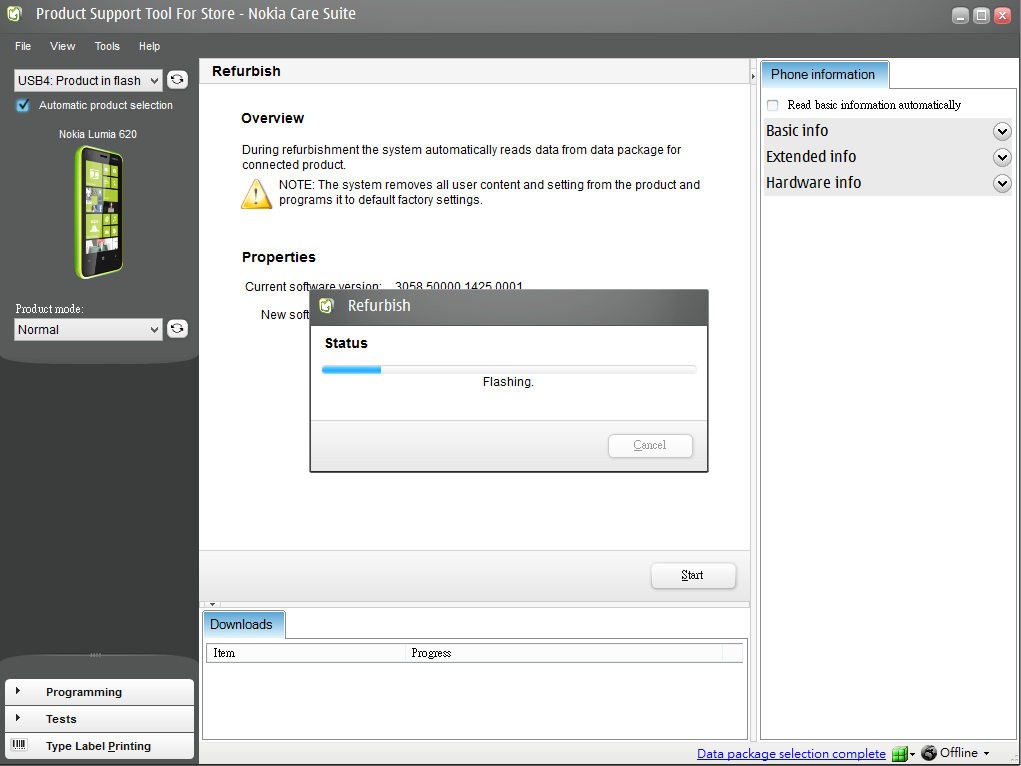Maximize the Nokia Care Suite window
This screenshot has height=766, width=1021.
pyautogui.click(x=981, y=16)
